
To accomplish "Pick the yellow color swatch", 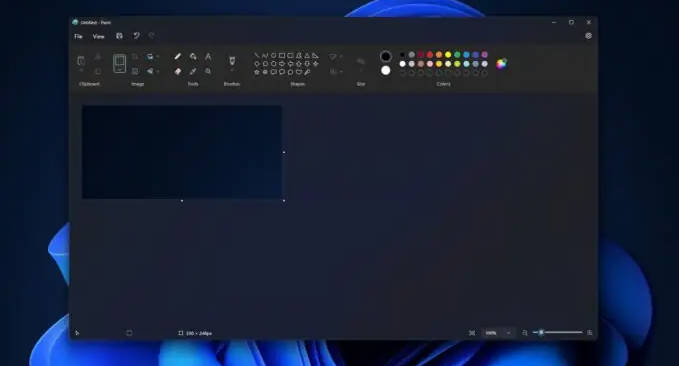I will [x=448, y=55].
